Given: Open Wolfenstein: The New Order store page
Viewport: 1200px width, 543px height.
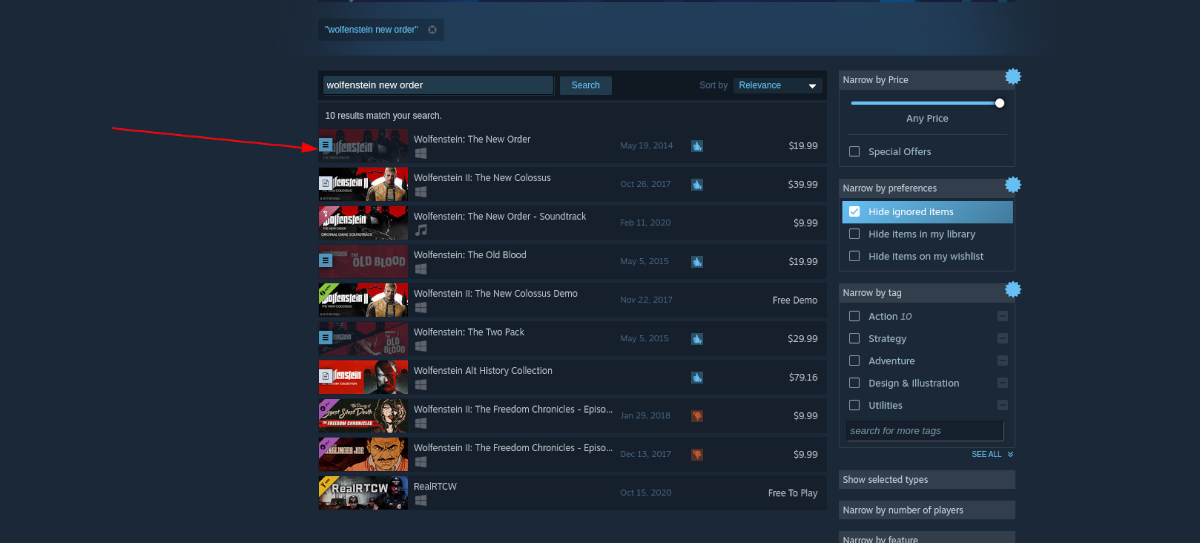Looking at the screenshot, I should (x=572, y=146).
